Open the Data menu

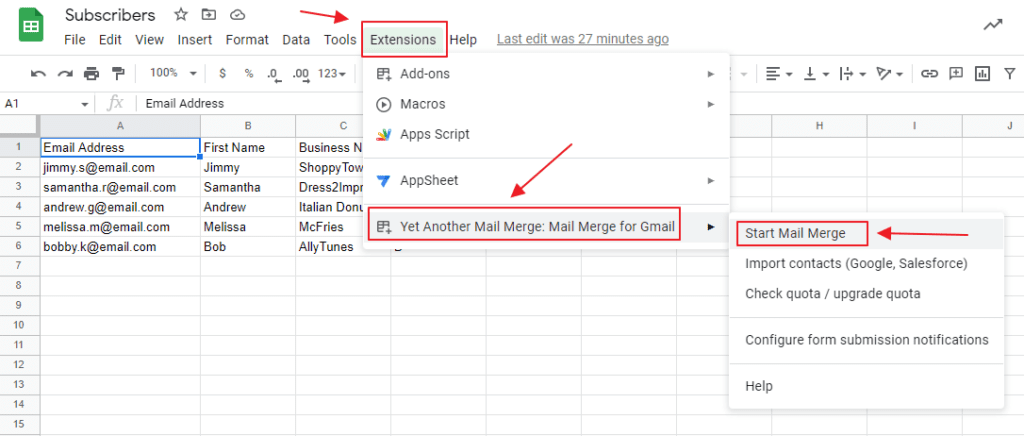tap(296, 40)
